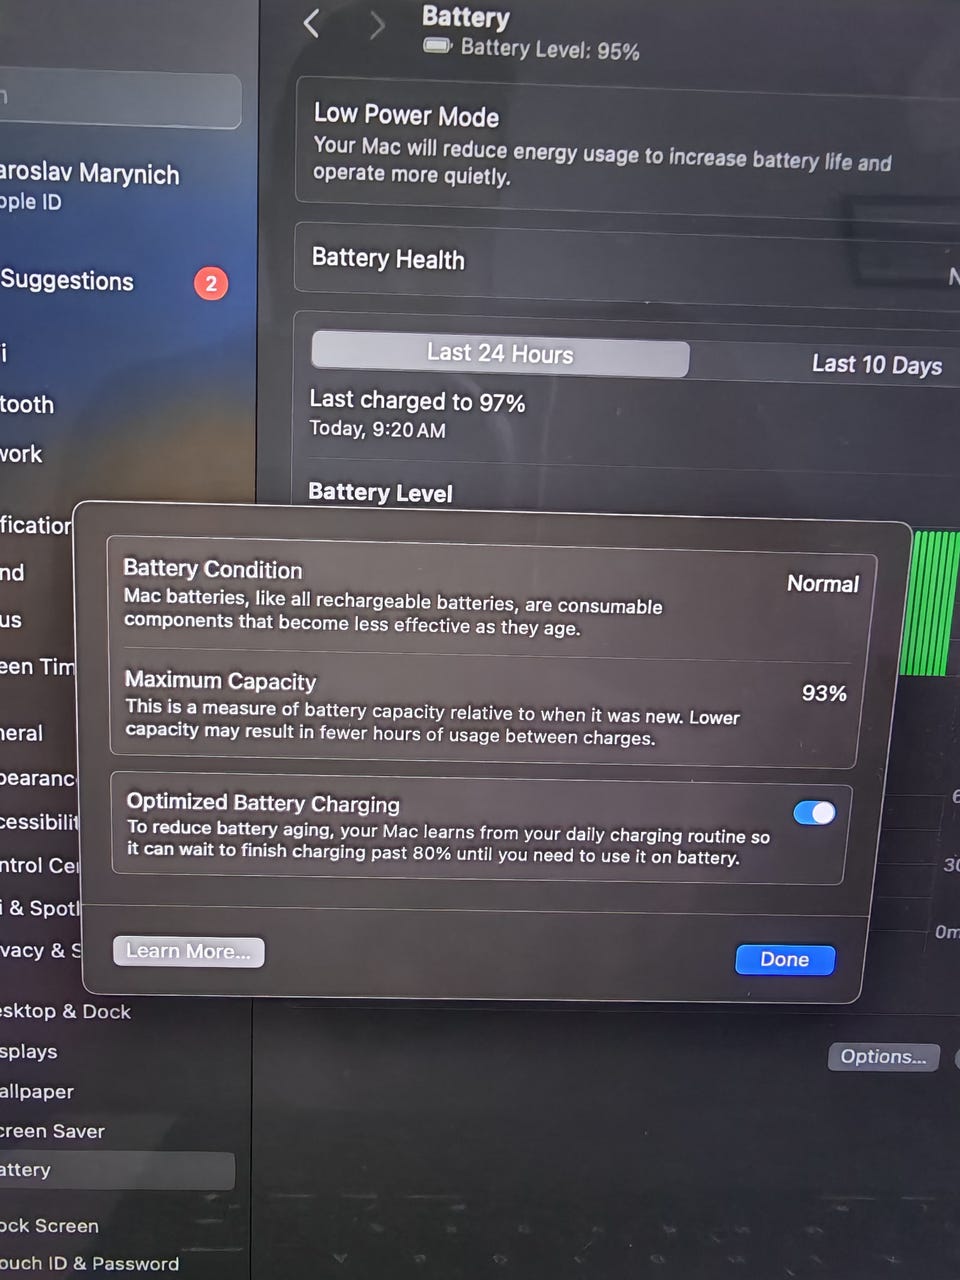
Task: Select Suggestions in the sidebar
Action: (x=67, y=281)
